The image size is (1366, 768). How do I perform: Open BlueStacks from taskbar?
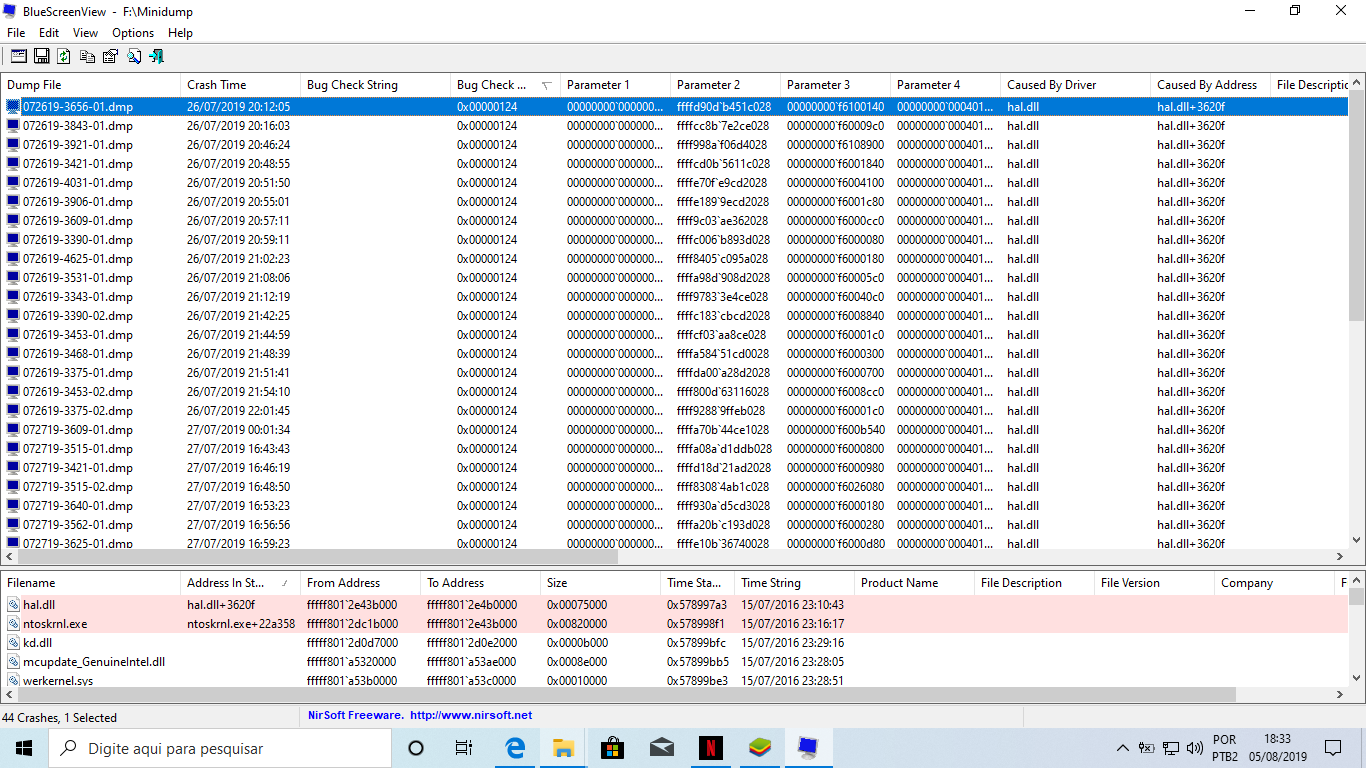pyautogui.click(x=759, y=748)
